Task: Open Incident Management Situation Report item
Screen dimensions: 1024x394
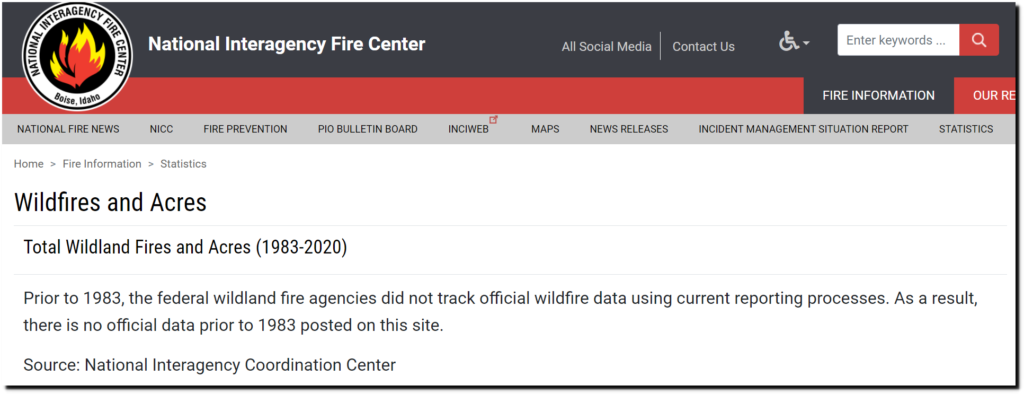Action: click(x=803, y=129)
